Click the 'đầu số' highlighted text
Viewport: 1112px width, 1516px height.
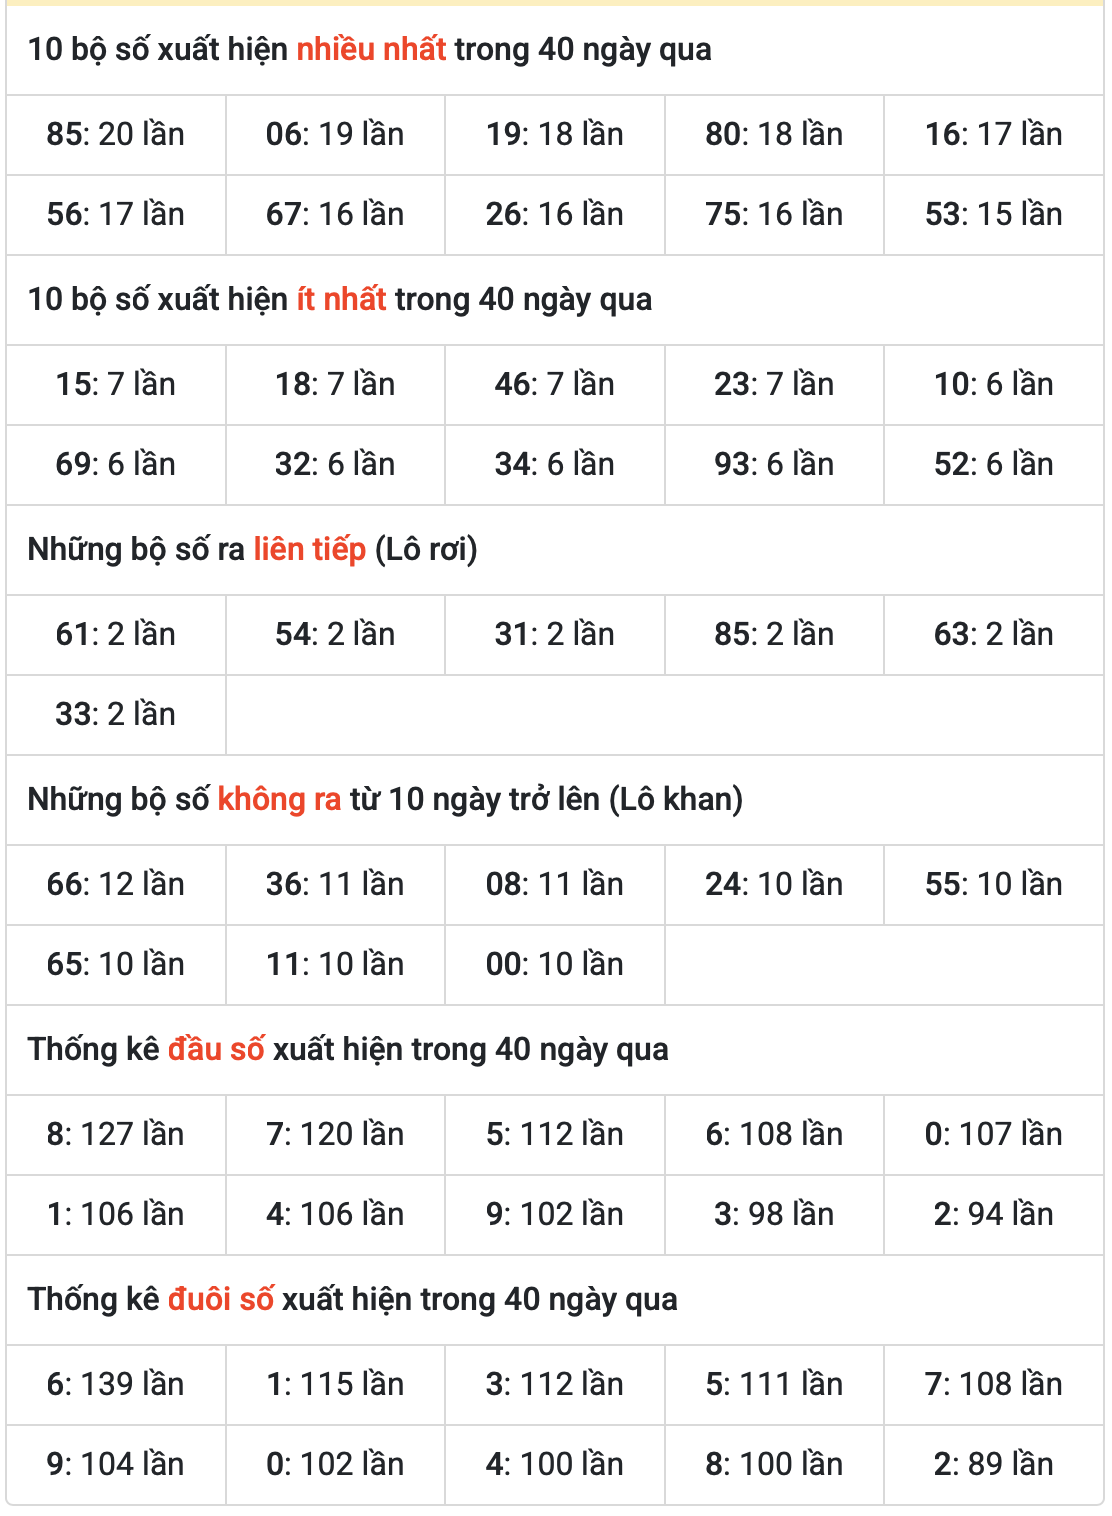click(x=216, y=1049)
